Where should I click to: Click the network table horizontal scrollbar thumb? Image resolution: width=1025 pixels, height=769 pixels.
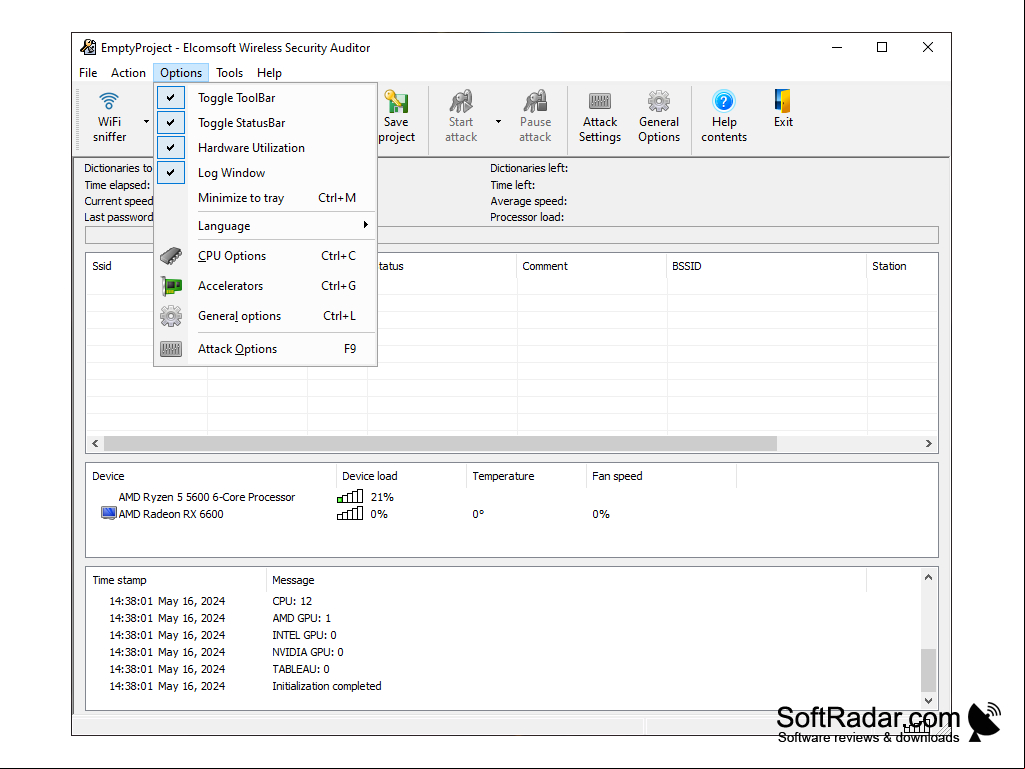click(x=440, y=443)
